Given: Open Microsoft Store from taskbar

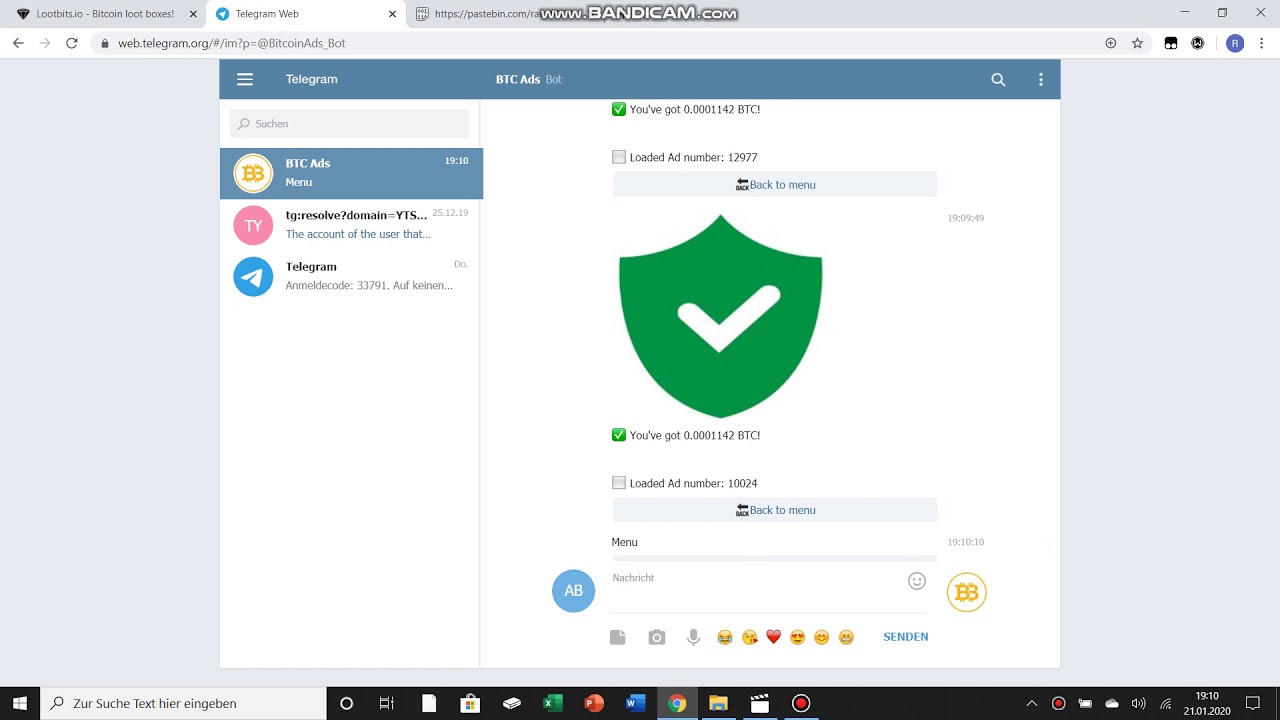Looking at the screenshot, I should 470,703.
